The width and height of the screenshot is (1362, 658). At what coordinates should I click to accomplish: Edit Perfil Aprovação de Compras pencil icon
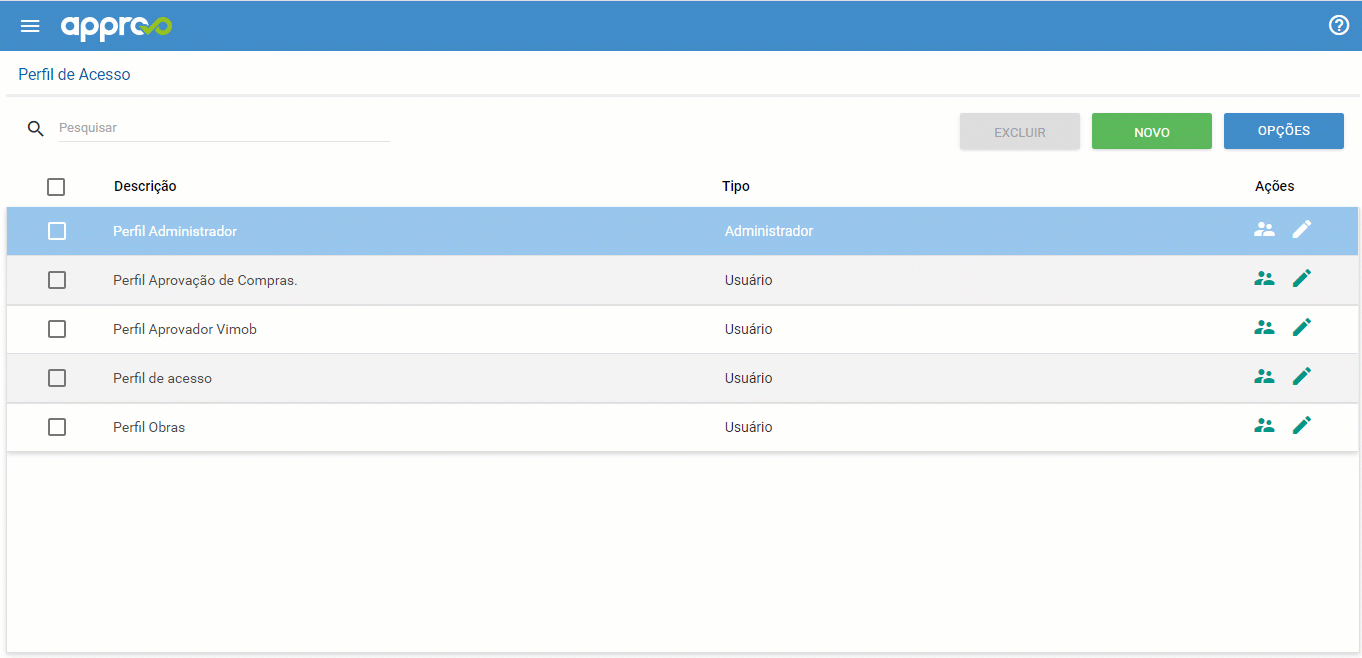pyautogui.click(x=1301, y=278)
